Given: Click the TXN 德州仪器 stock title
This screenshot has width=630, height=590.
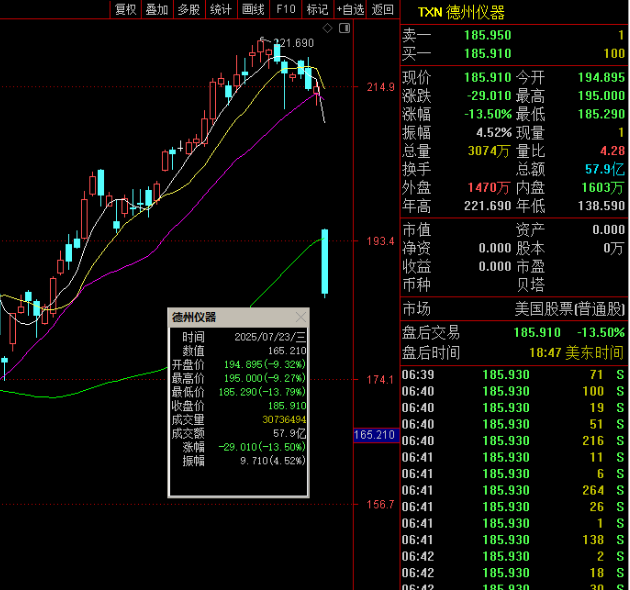Looking at the screenshot, I should (461, 12).
